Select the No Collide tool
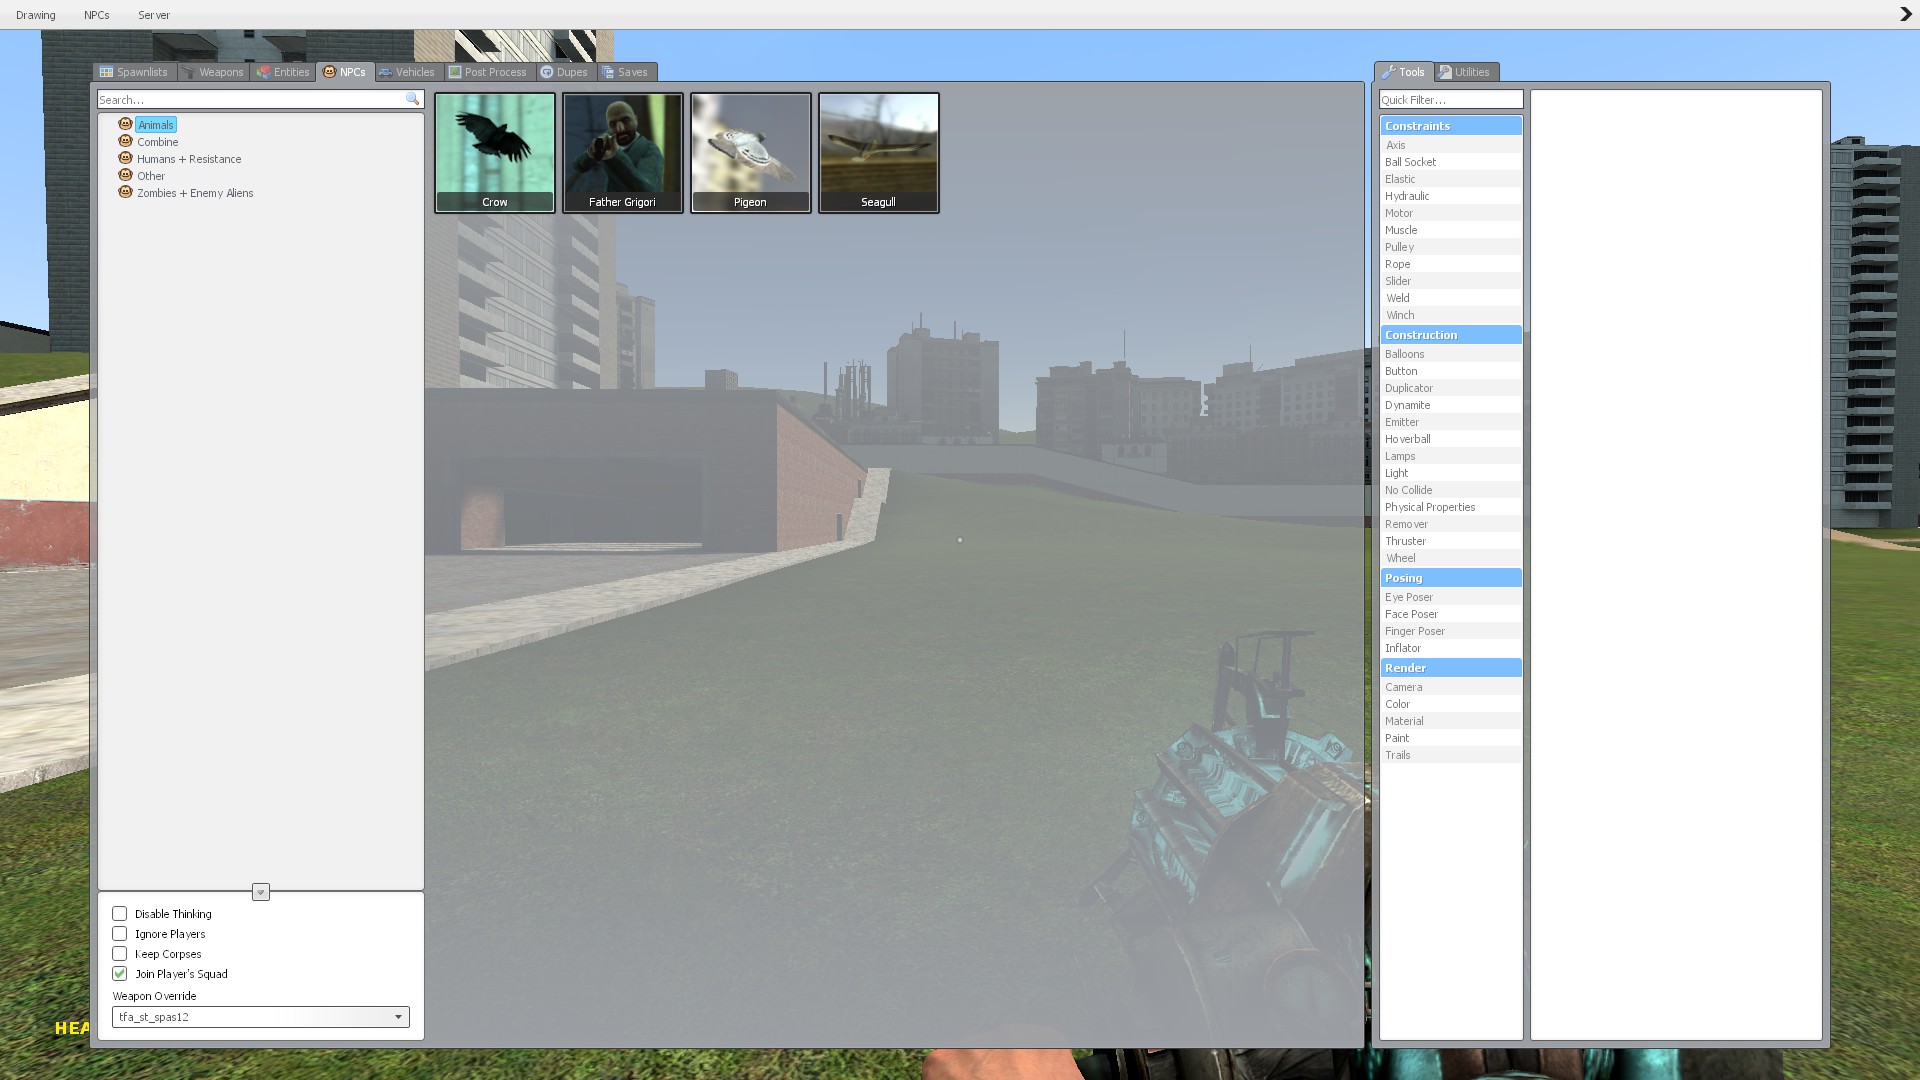This screenshot has height=1080, width=1920. 1451,490
